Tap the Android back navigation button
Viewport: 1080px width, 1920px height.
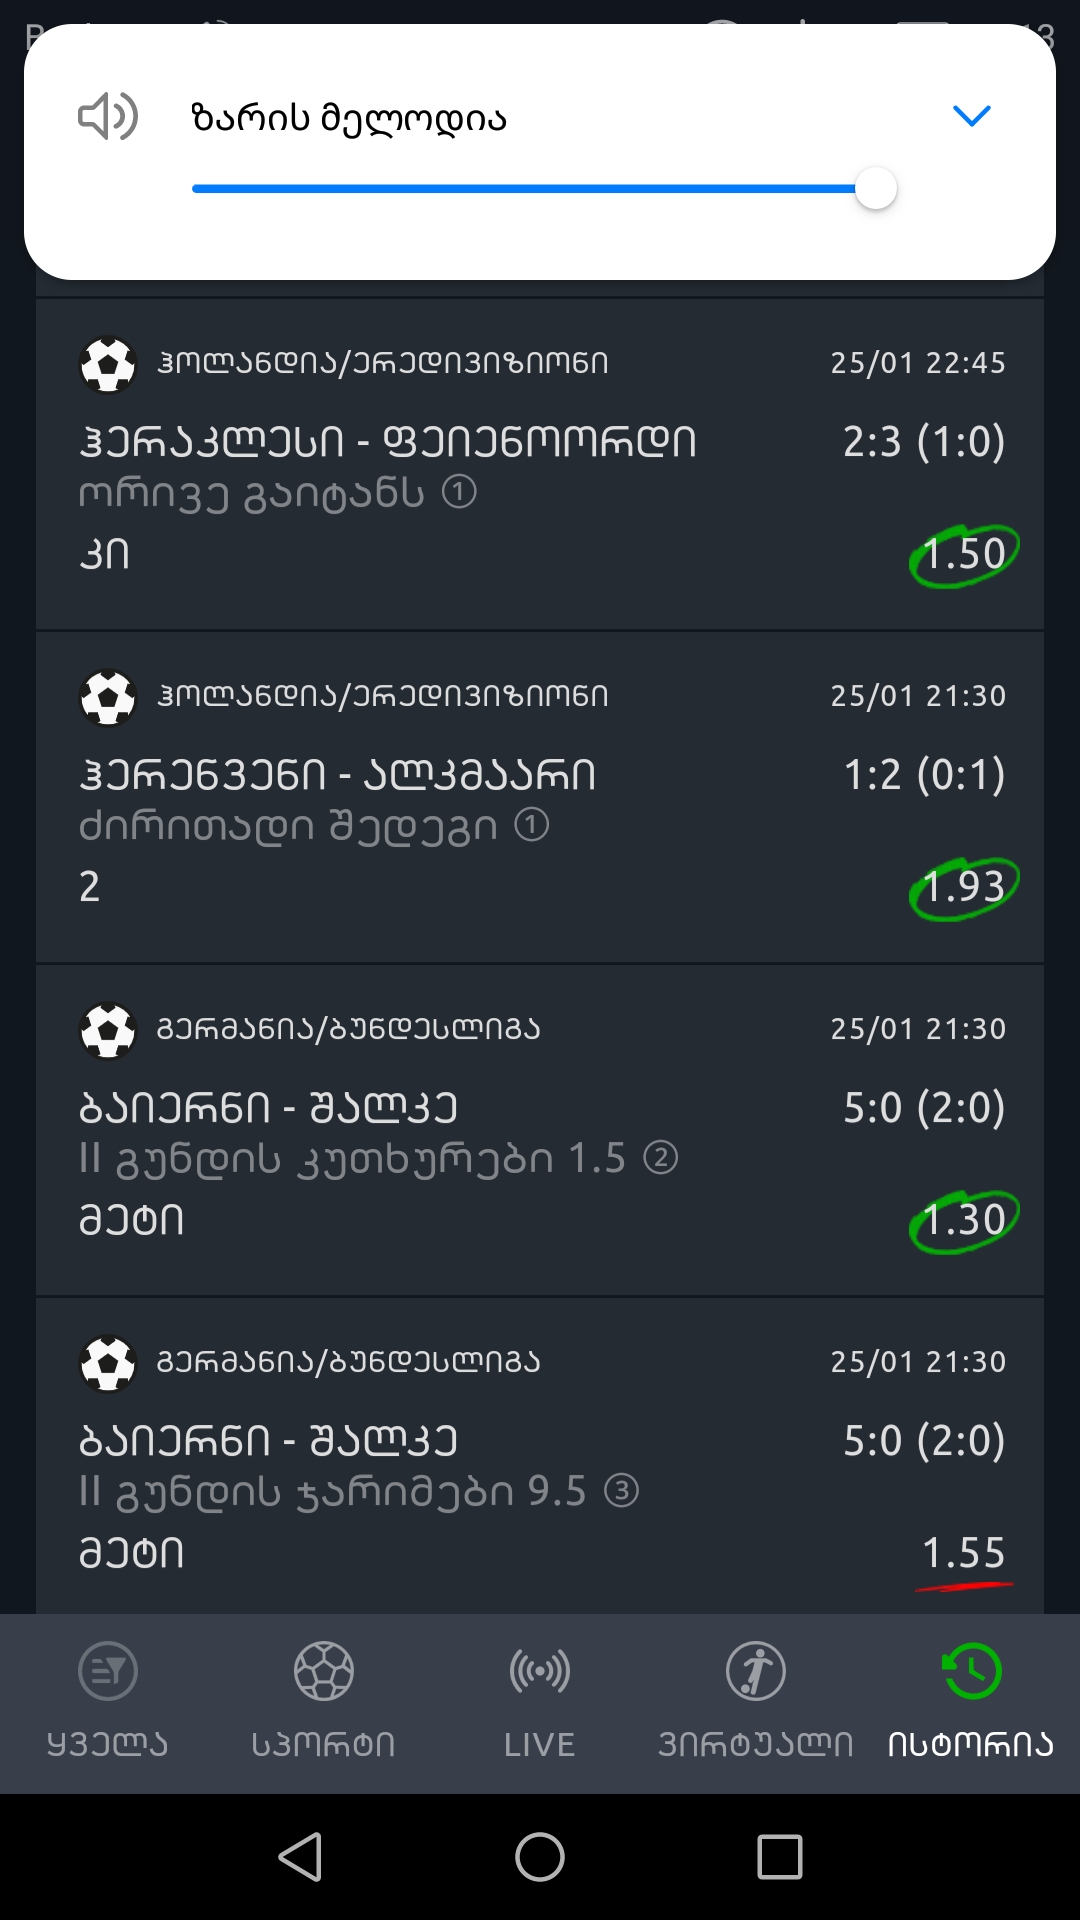click(300, 1857)
